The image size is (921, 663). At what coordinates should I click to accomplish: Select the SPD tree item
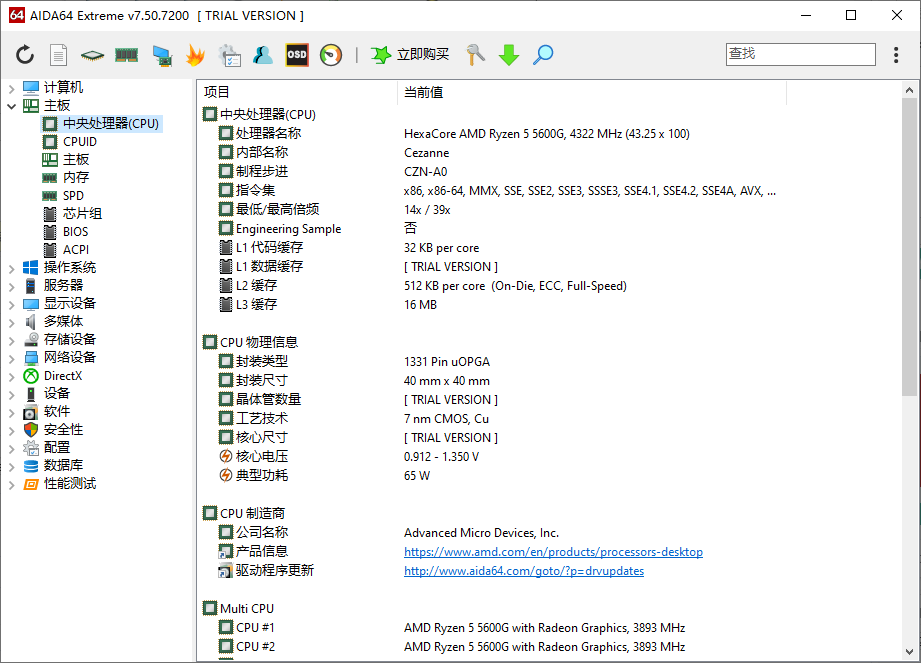[73, 196]
